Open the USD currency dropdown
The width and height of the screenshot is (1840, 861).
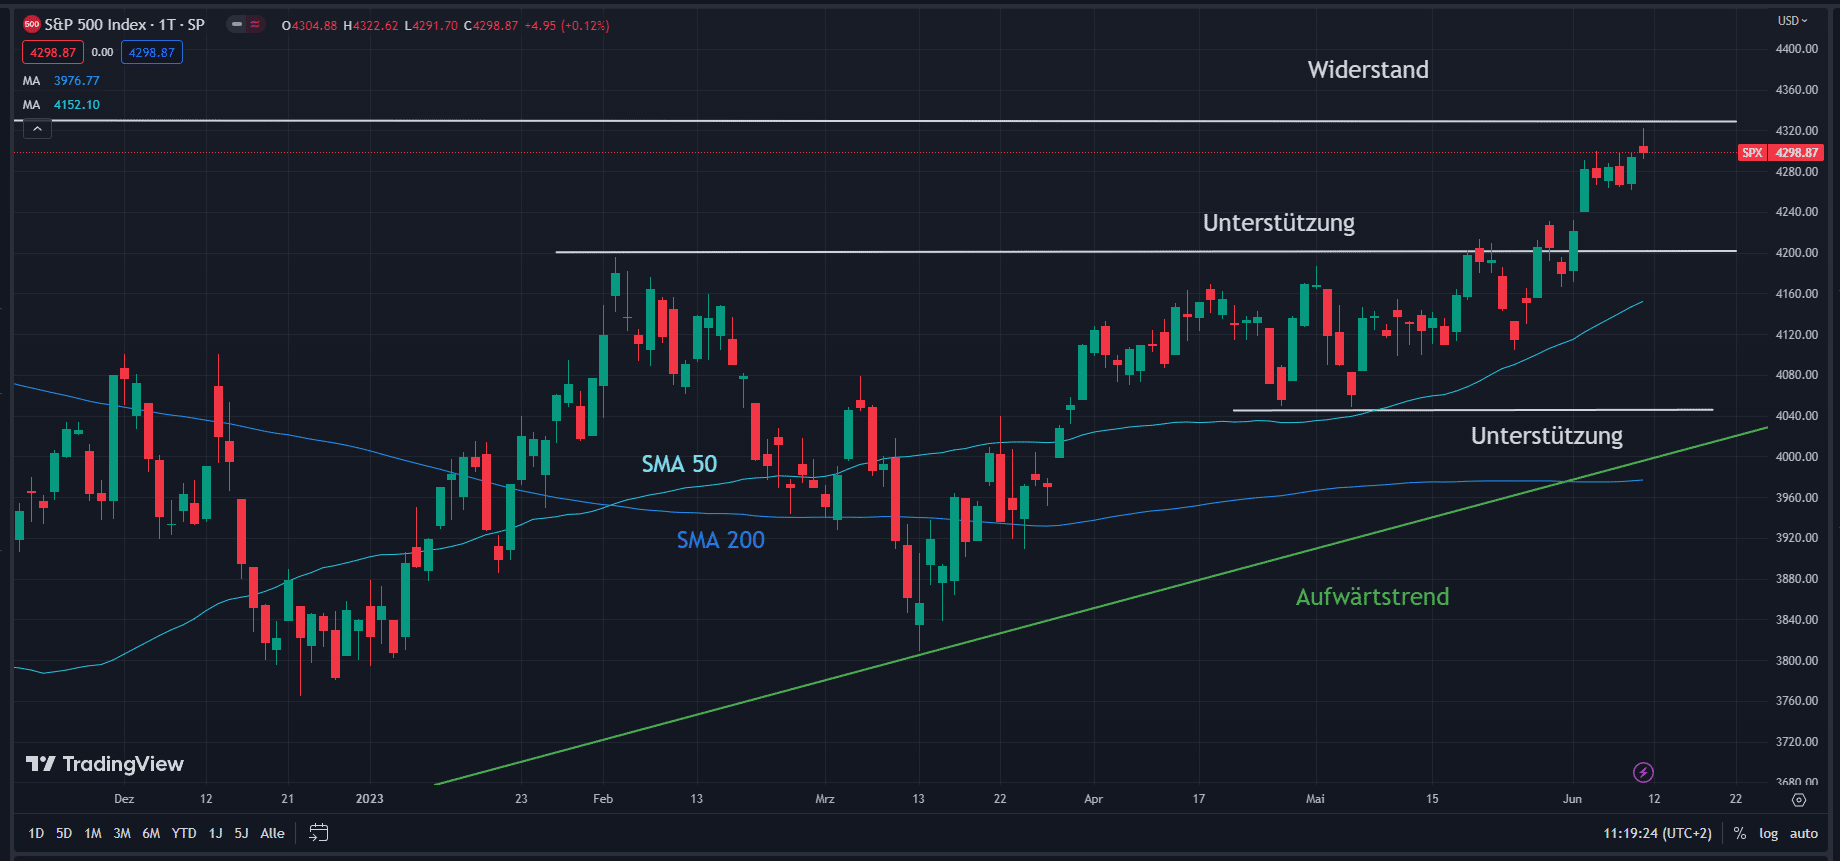pos(1792,21)
